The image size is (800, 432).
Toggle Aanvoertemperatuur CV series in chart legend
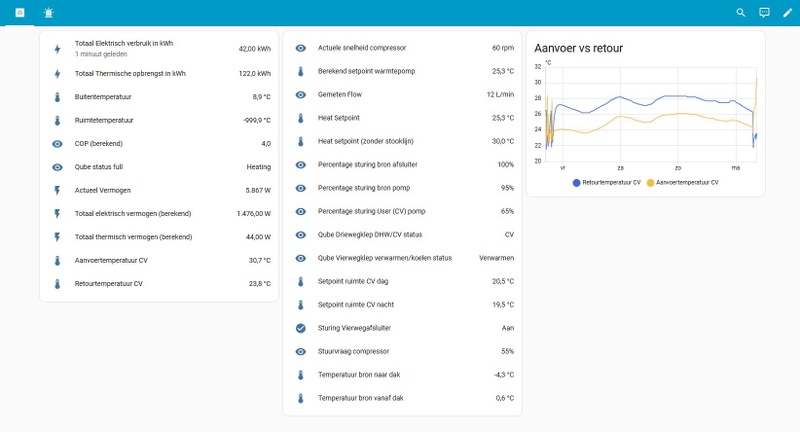coord(684,183)
